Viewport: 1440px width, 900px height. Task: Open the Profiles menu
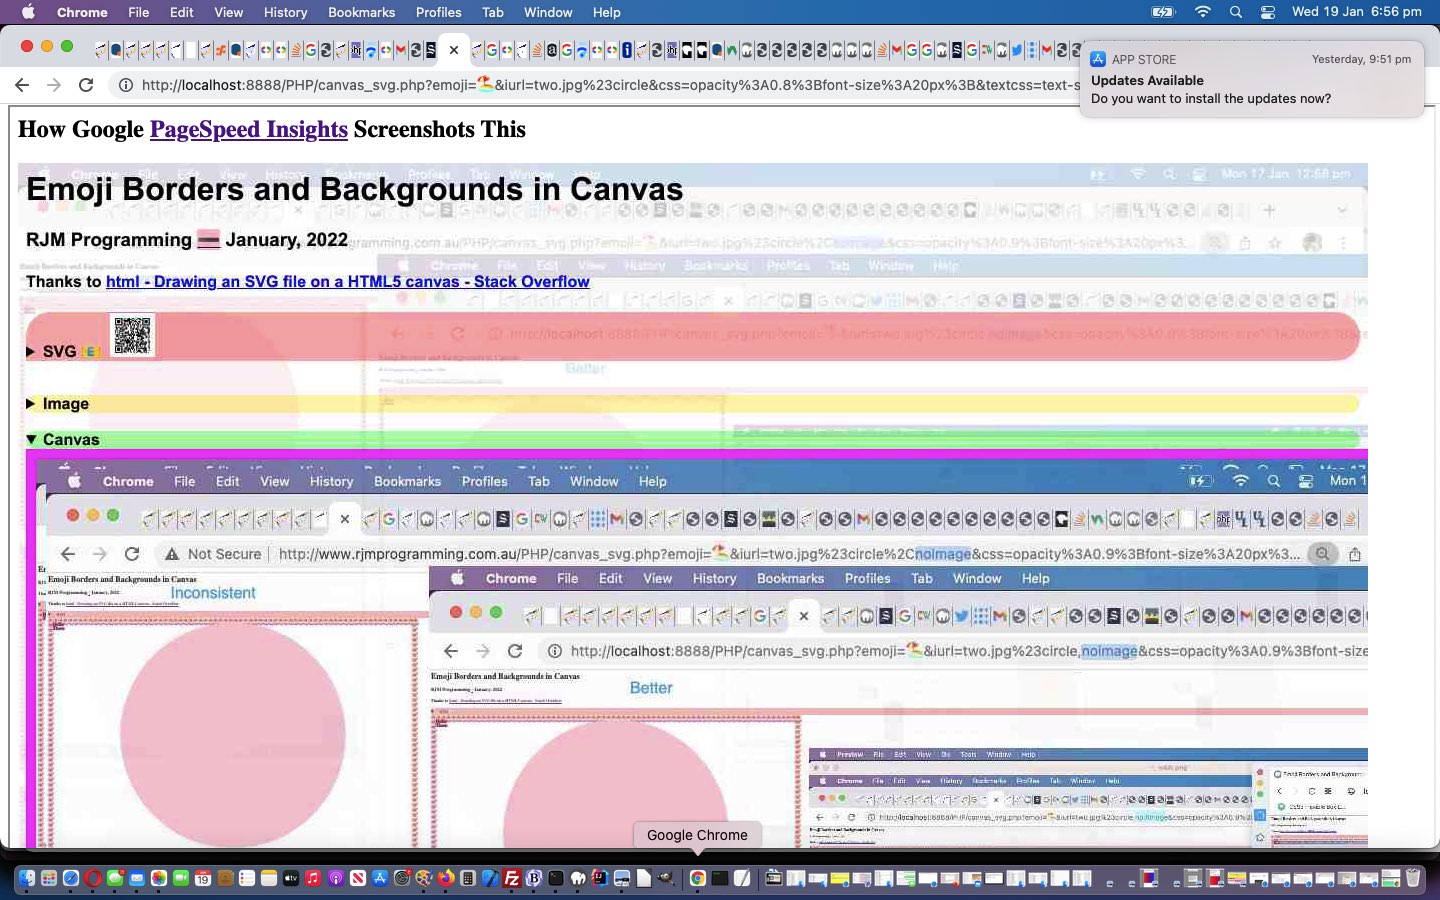point(438,12)
